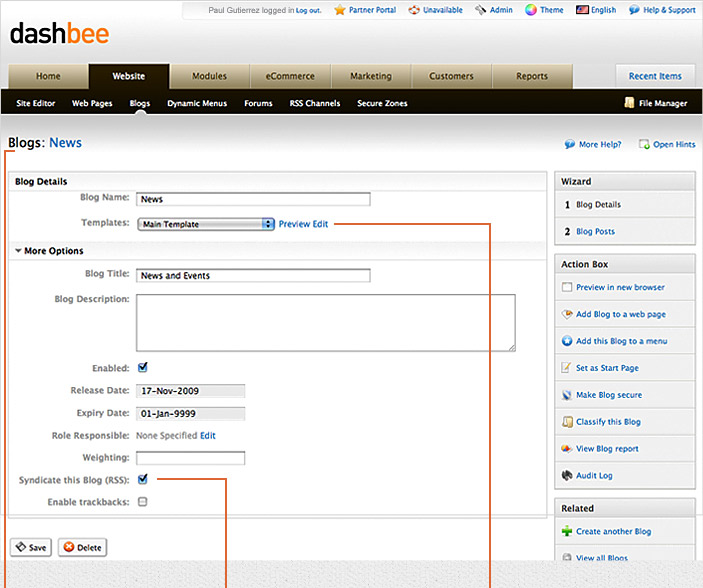
Task: Open Site Editor submenu item
Action: pos(35,103)
